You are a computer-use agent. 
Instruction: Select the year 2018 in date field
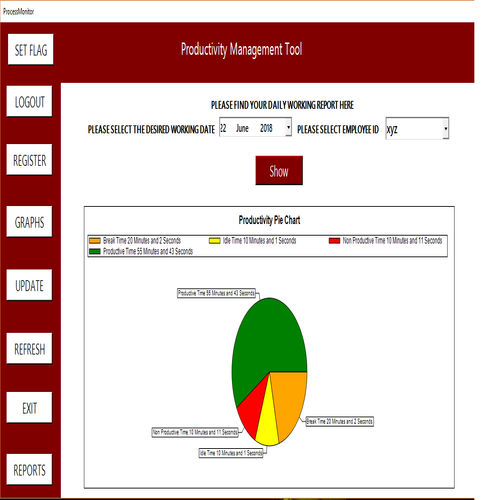266,128
